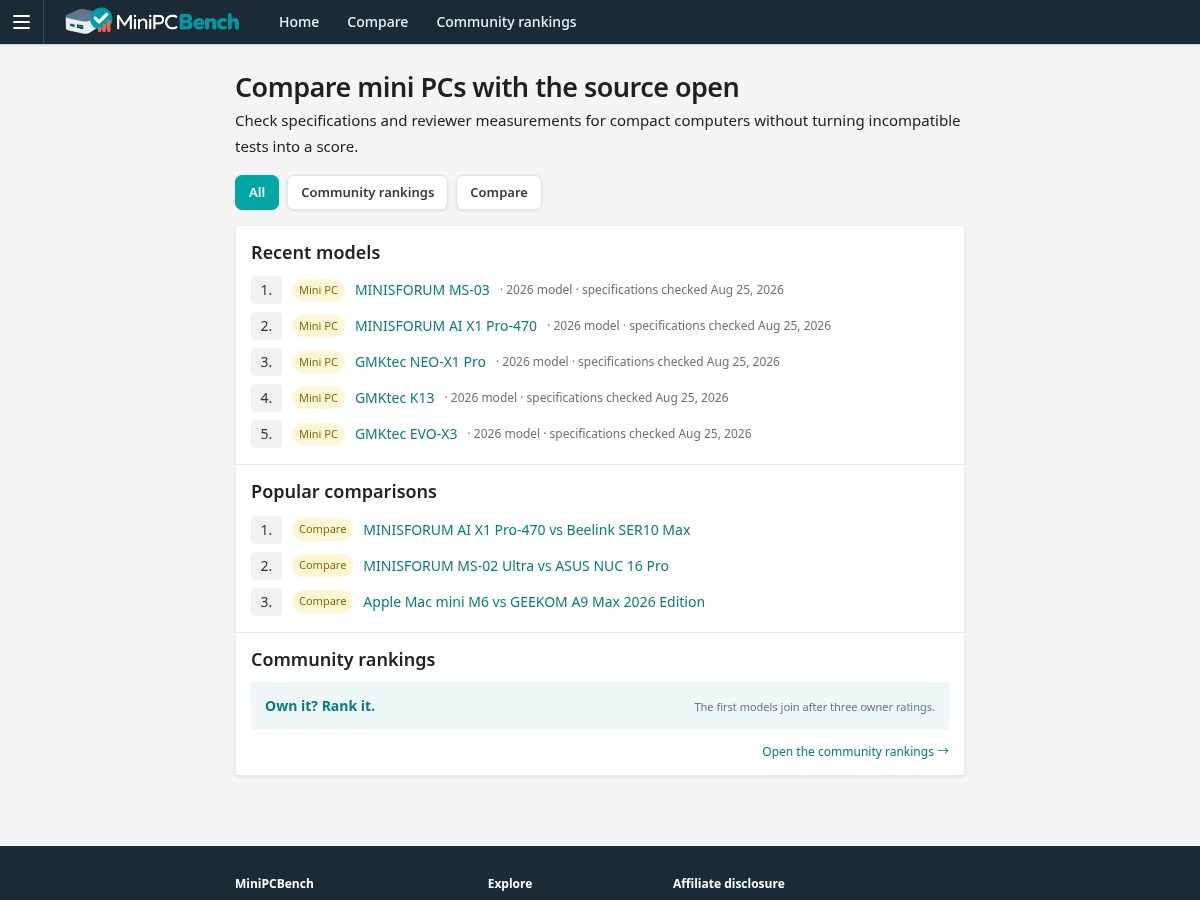Click the Recent models heading

click(316, 252)
